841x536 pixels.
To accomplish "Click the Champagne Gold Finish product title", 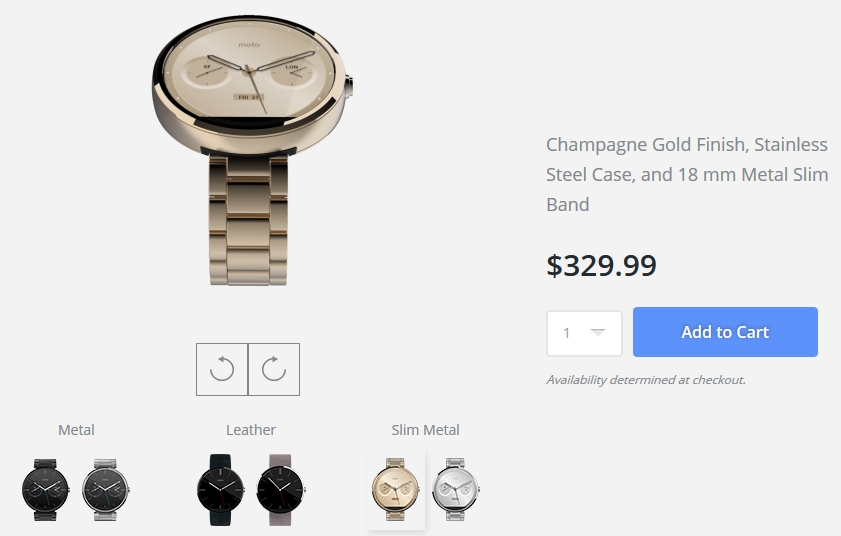I will 687,174.
